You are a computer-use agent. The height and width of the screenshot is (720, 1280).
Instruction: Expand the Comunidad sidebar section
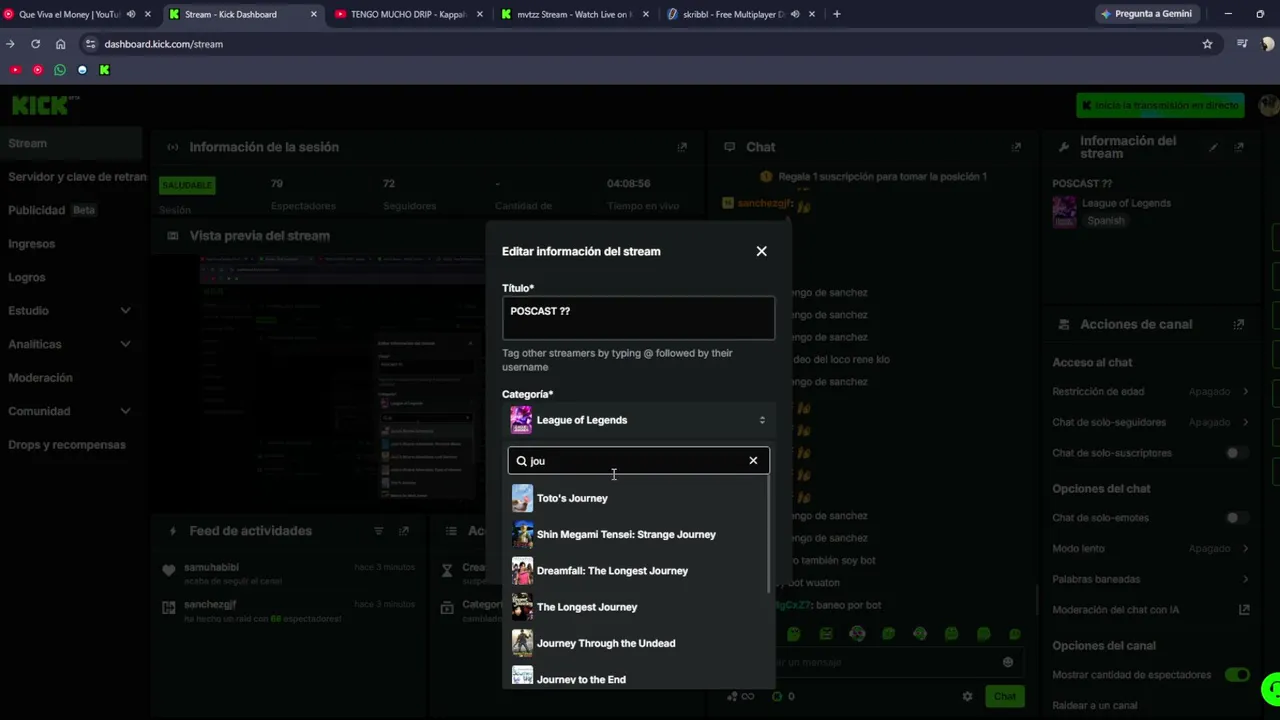(69, 411)
